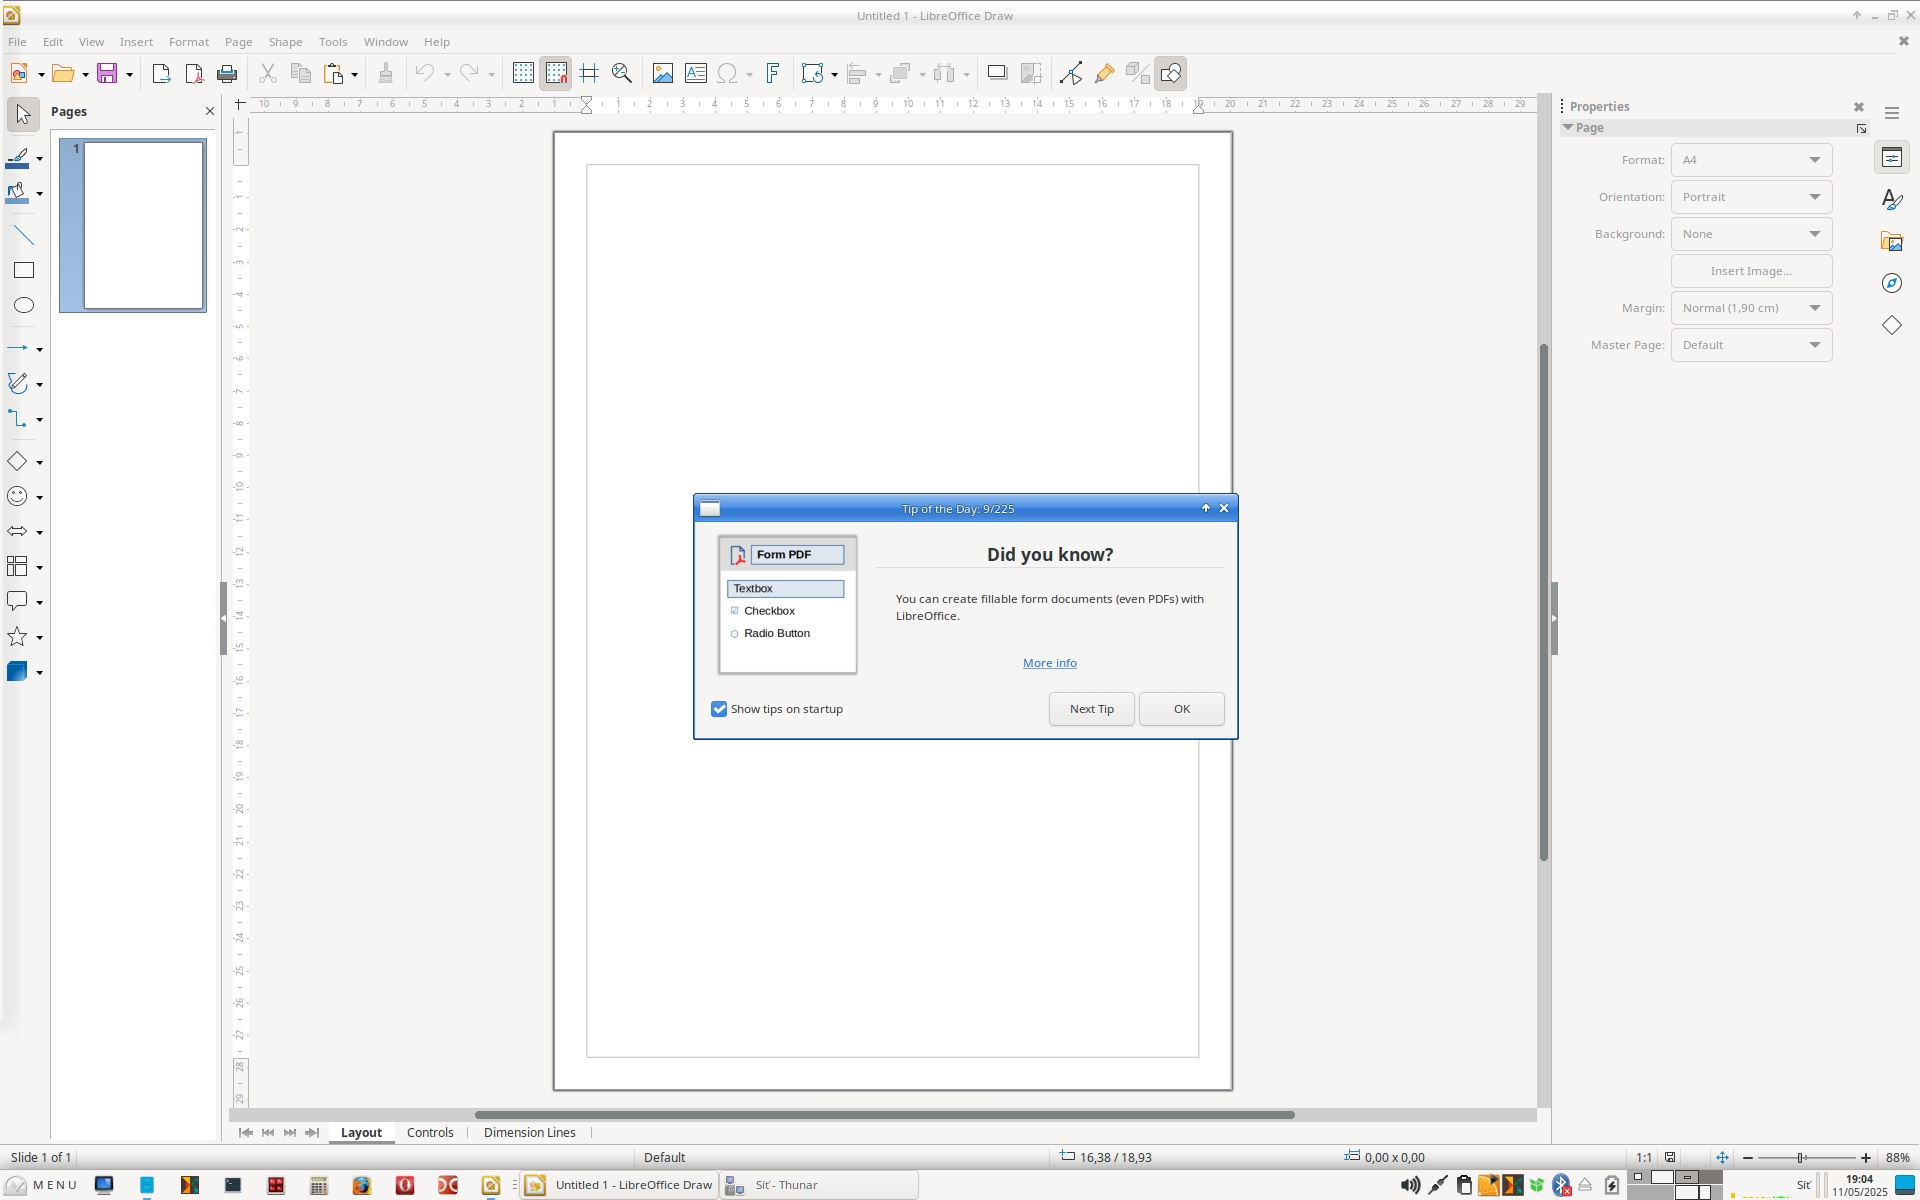Select the Ellipse tool
This screenshot has height=1200, width=1920.
tap(24, 305)
